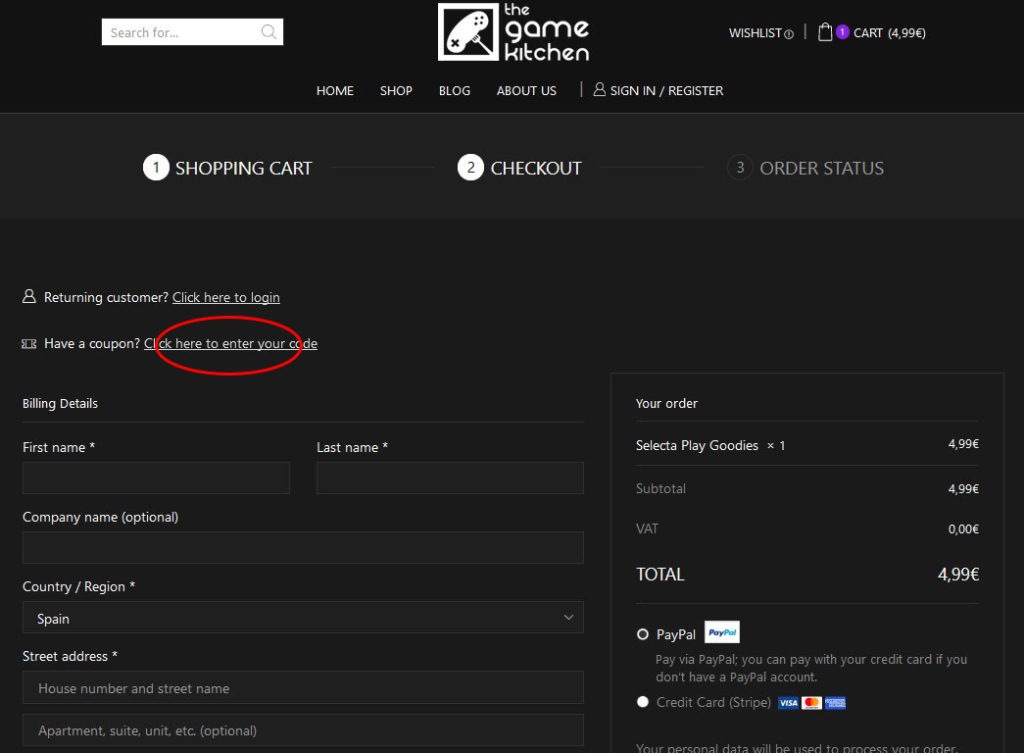This screenshot has height=753, width=1024.
Task: Focus the First name field
Action: click(156, 478)
